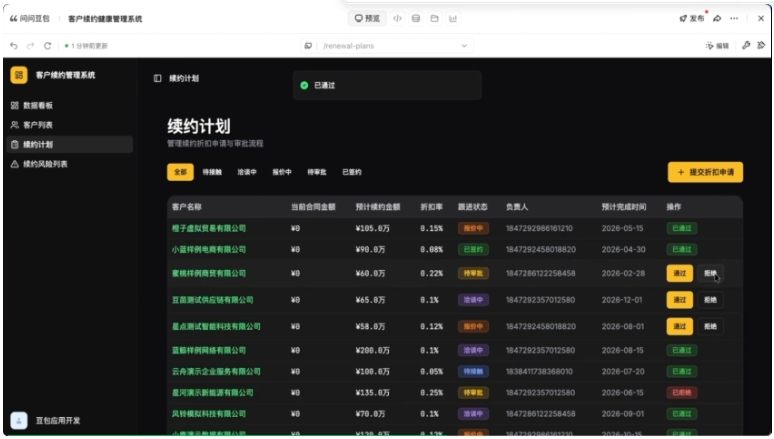774x439 pixels.
Task: Select the 待审批 filter tab
Action: pyautogui.click(x=317, y=172)
